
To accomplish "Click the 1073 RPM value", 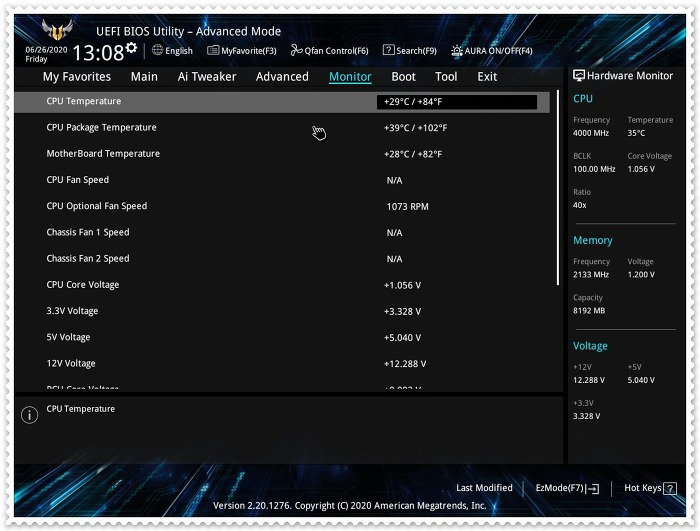I will pos(407,207).
